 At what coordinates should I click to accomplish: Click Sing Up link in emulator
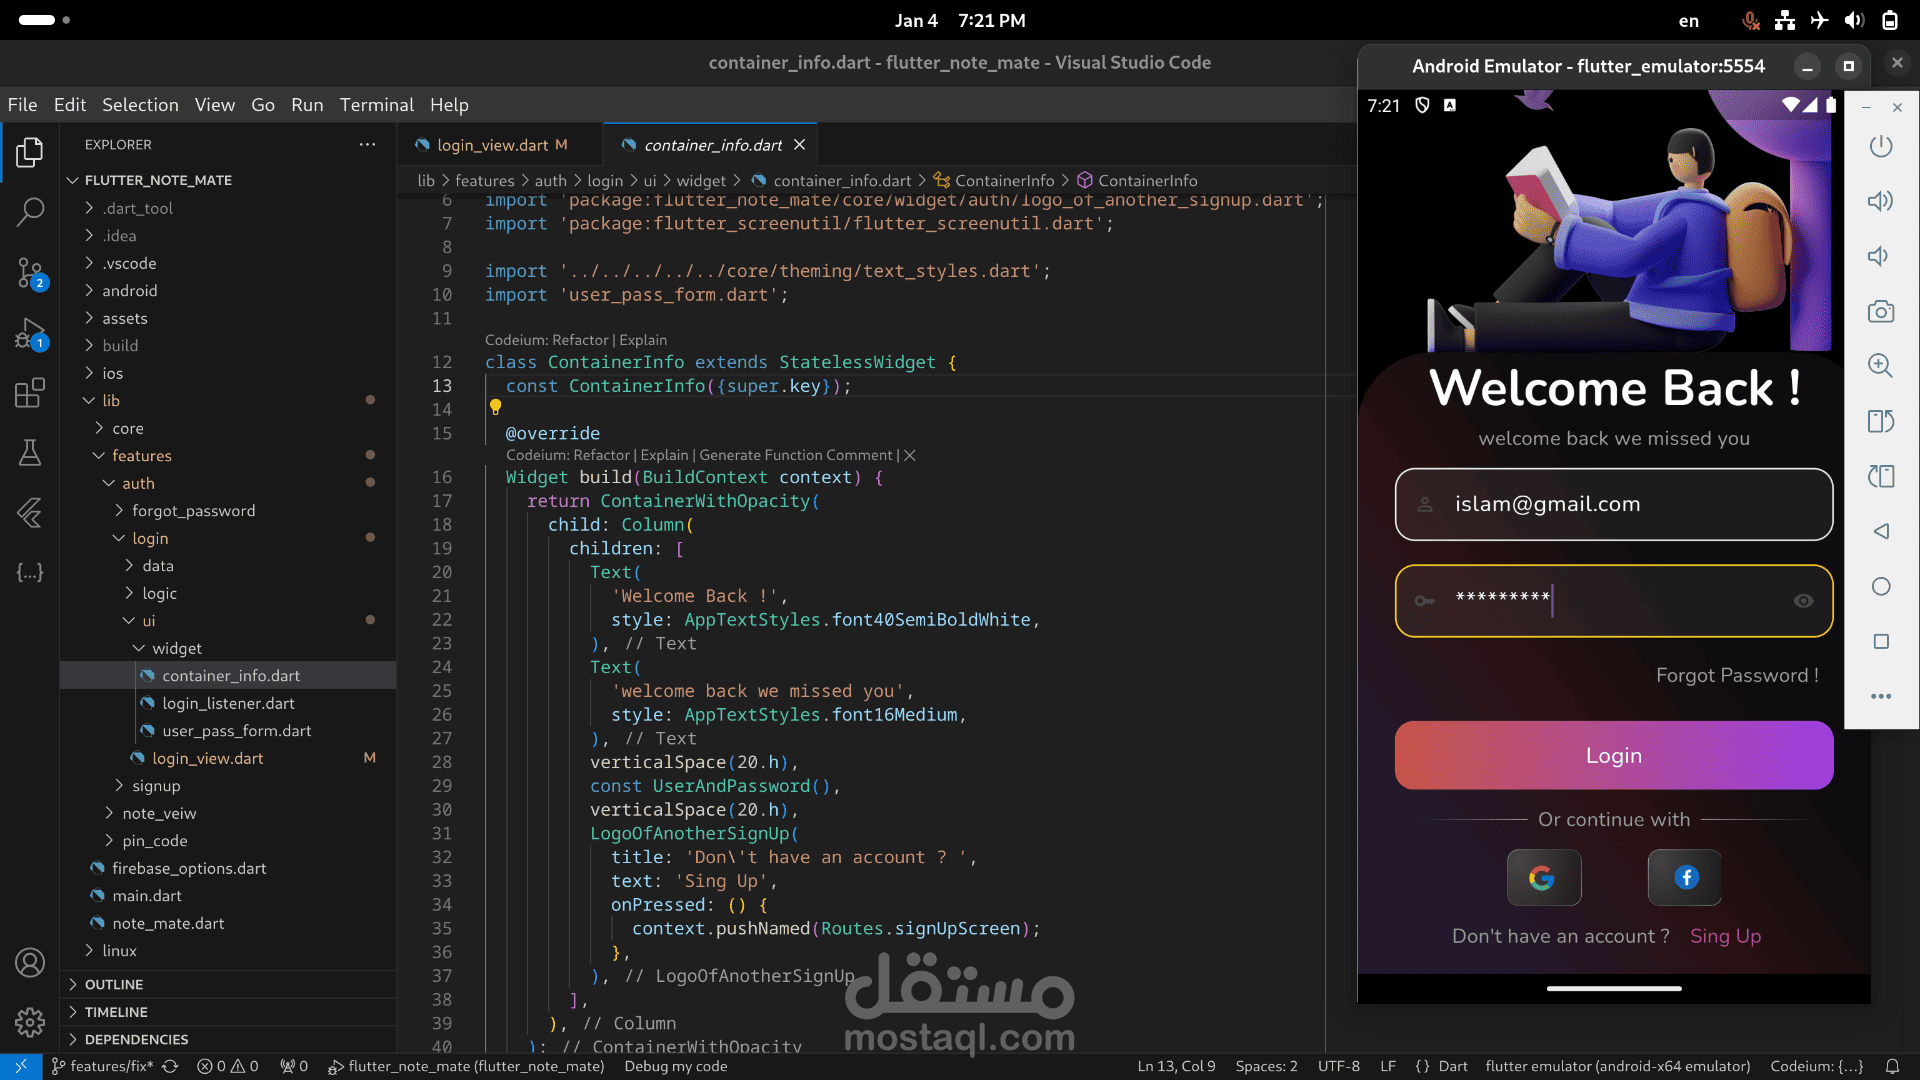tap(1725, 936)
